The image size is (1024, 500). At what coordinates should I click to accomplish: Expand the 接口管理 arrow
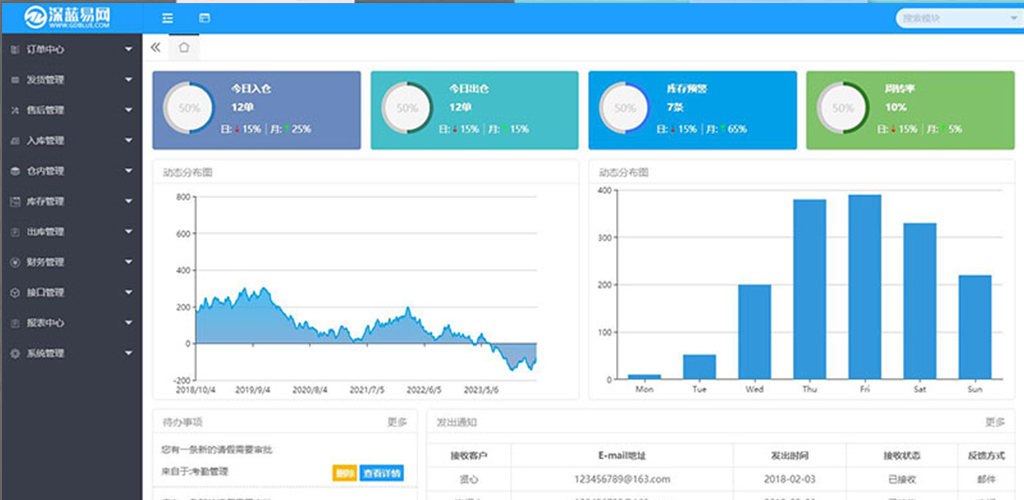[129, 292]
